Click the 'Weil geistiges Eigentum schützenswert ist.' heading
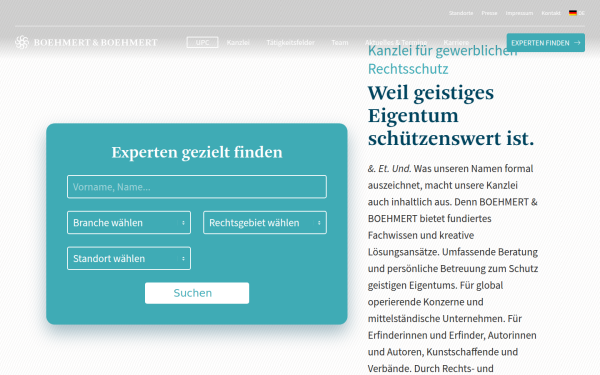600x375 pixels. point(451,116)
